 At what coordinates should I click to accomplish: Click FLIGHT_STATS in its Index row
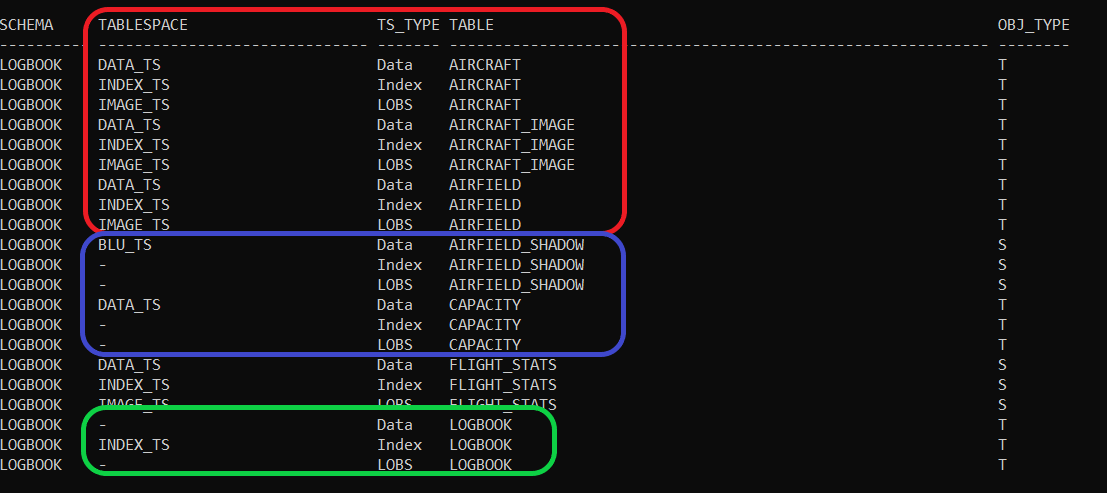pyautogui.click(x=503, y=385)
